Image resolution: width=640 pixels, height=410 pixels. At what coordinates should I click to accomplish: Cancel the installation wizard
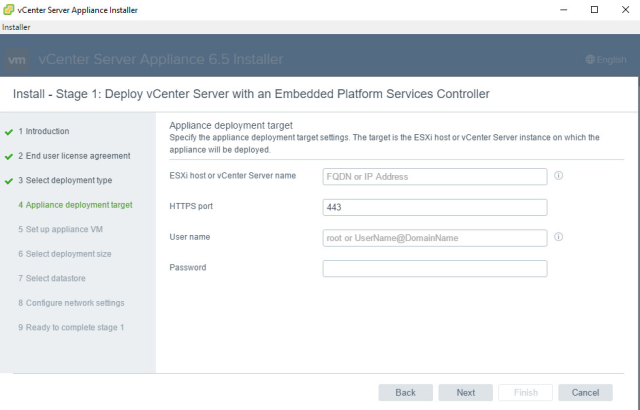pyautogui.click(x=585, y=392)
